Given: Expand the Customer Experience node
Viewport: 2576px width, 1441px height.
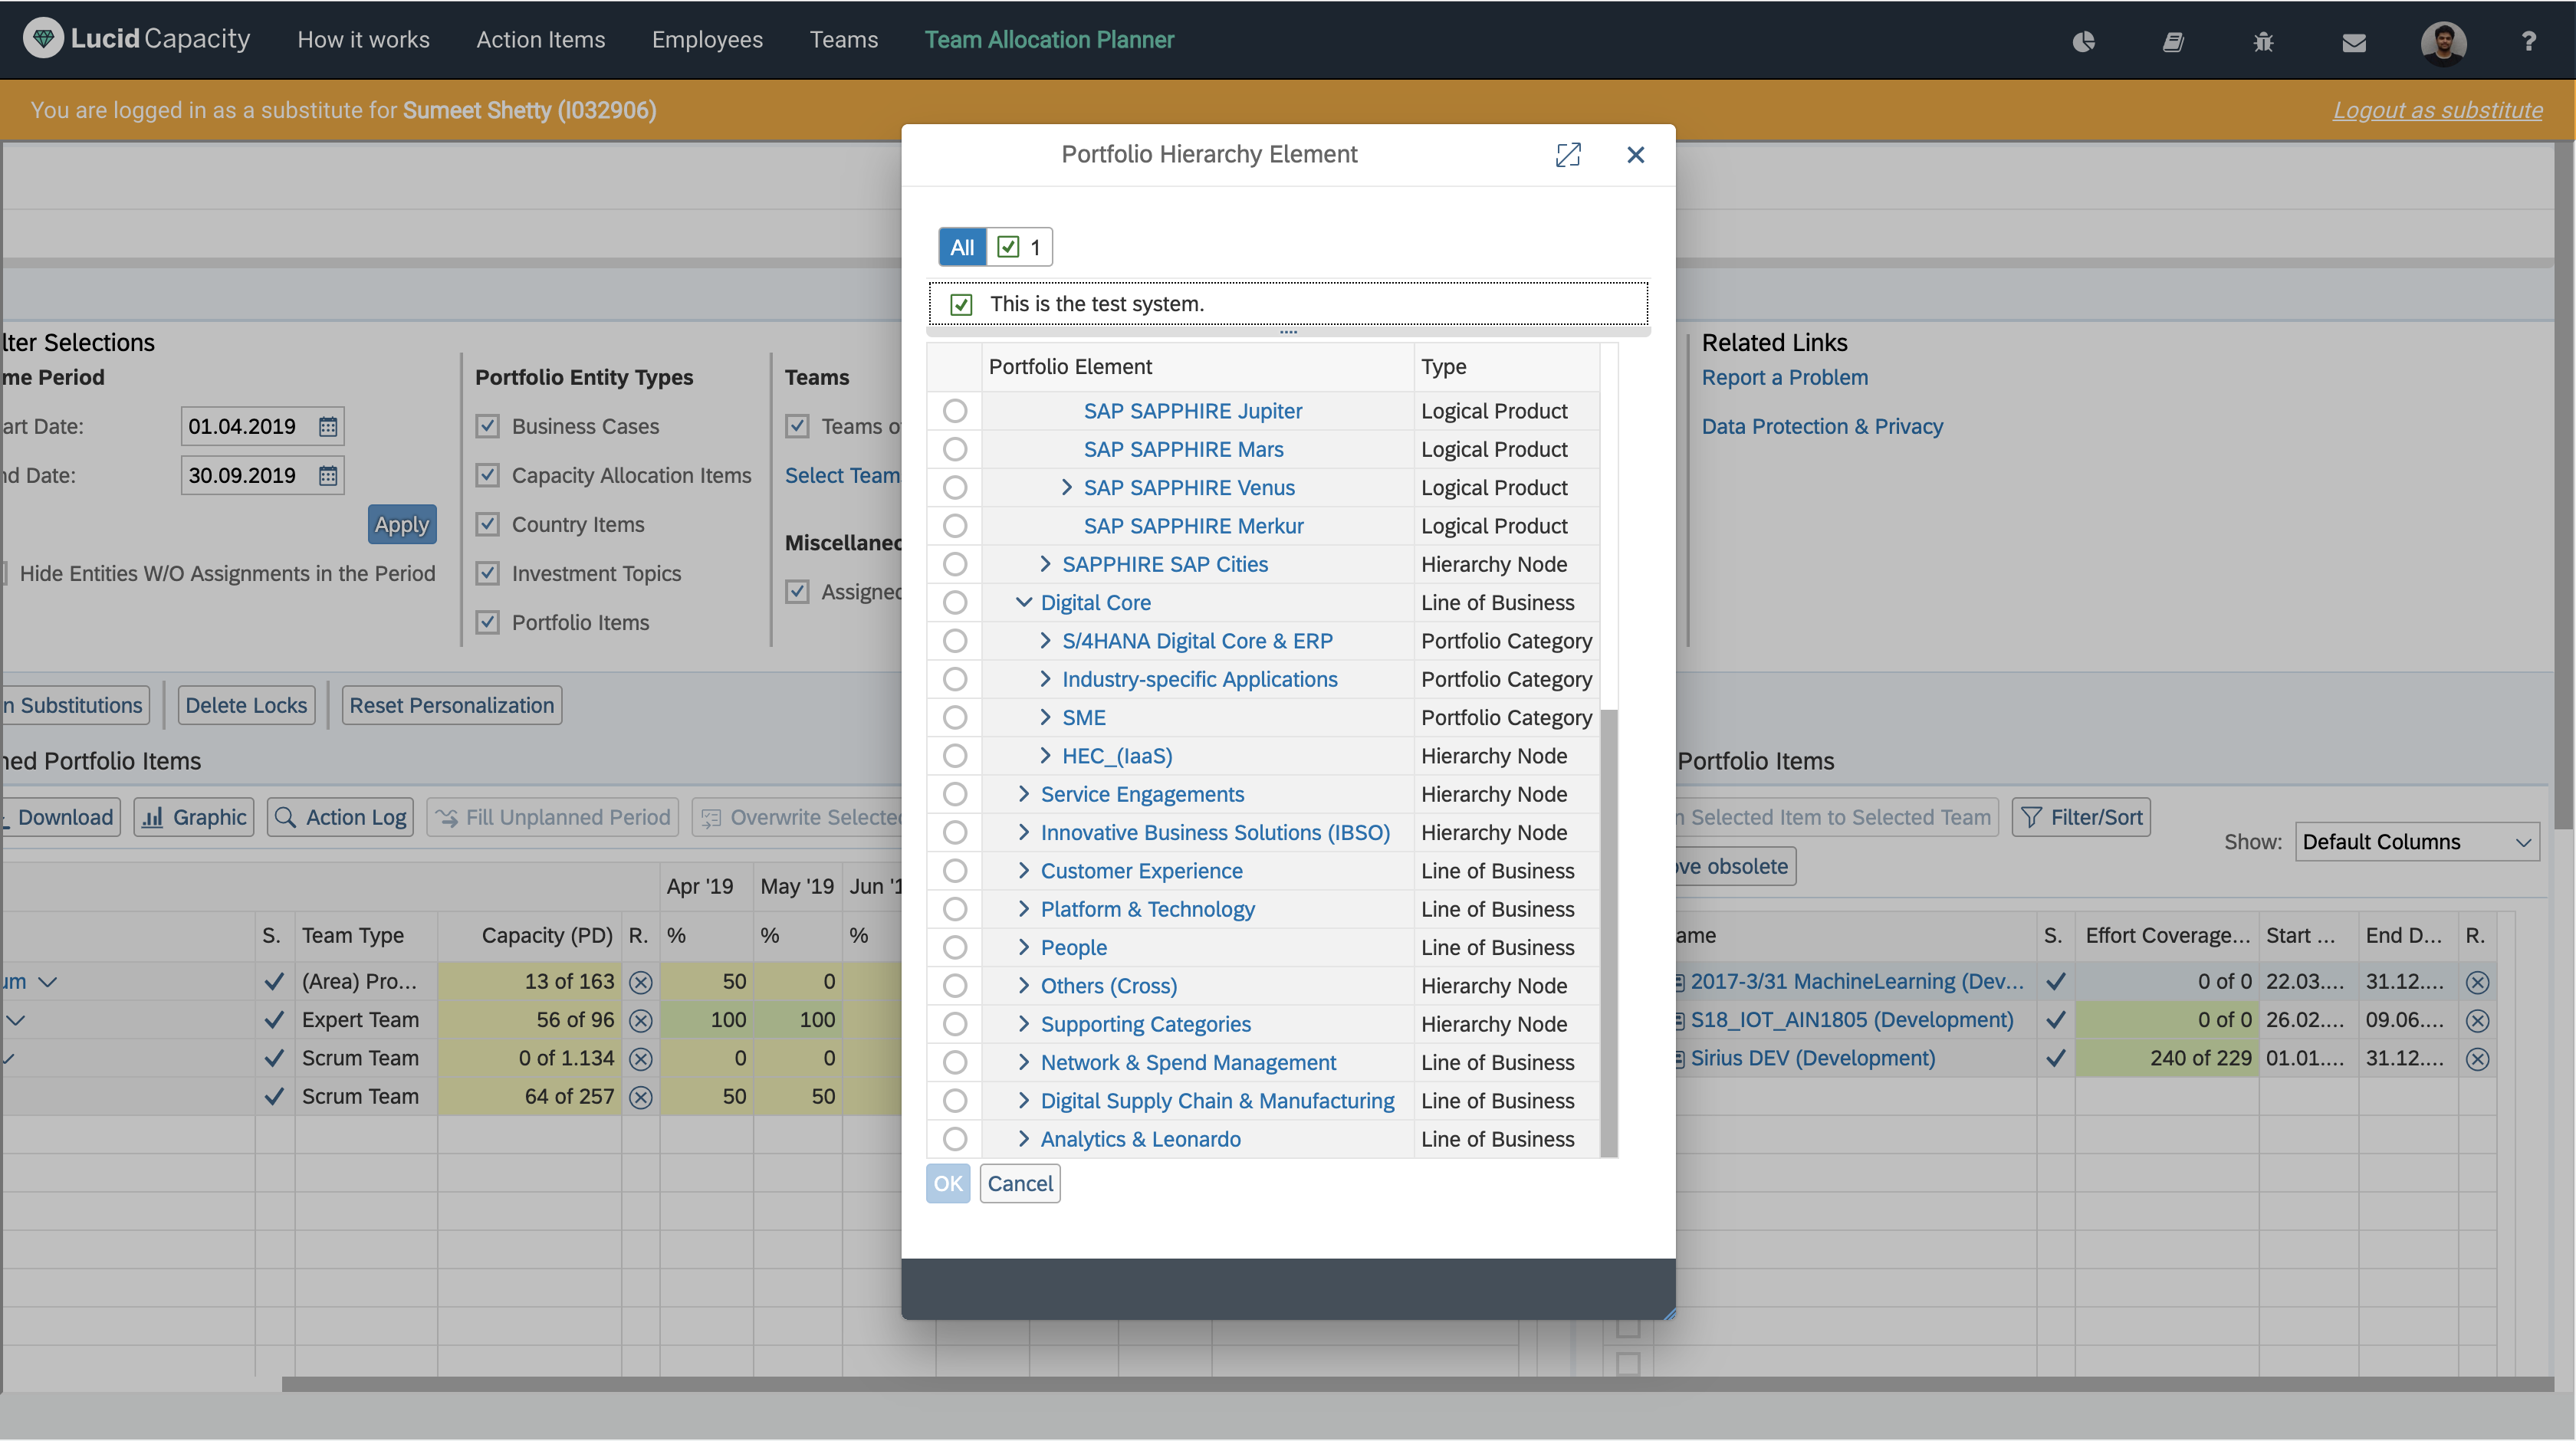Looking at the screenshot, I should [1023, 871].
